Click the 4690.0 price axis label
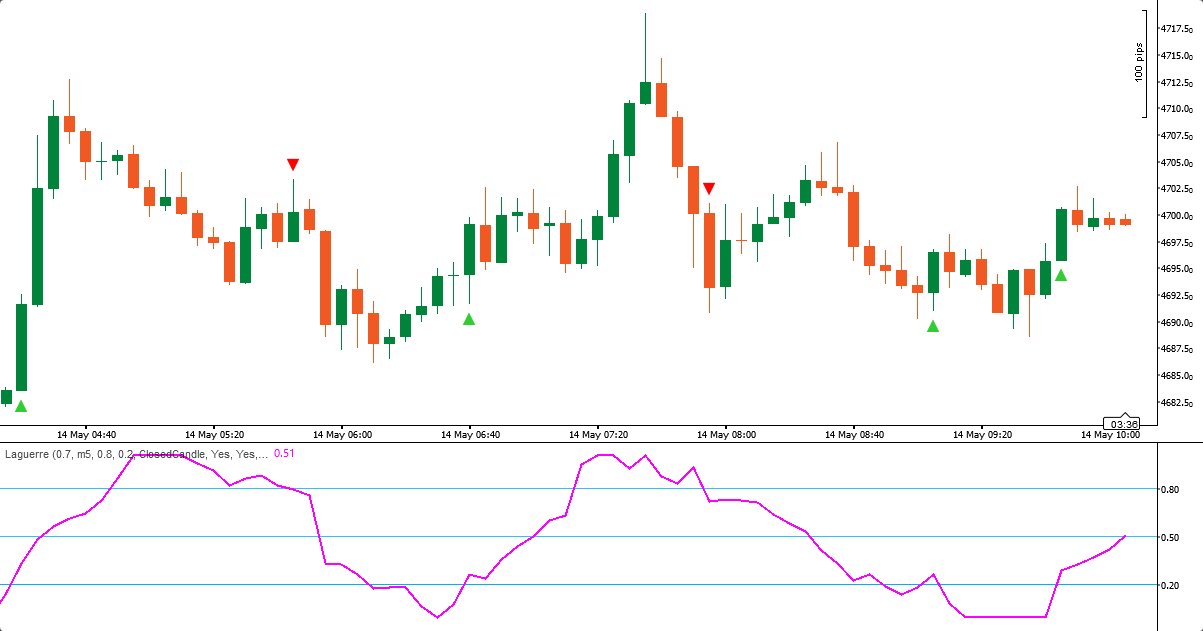 pyautogui.click(x=1176, y=323)
